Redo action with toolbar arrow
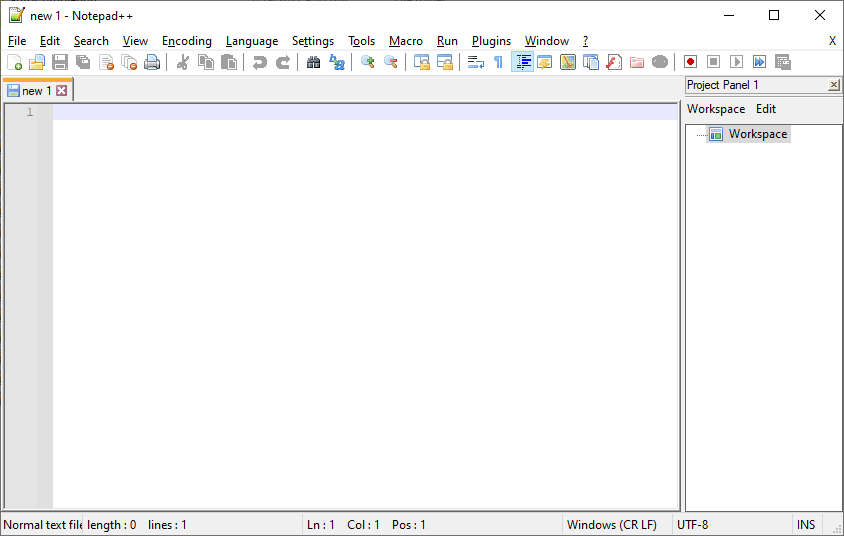This screenshot has height=536, width=844. tap(283, 62)
